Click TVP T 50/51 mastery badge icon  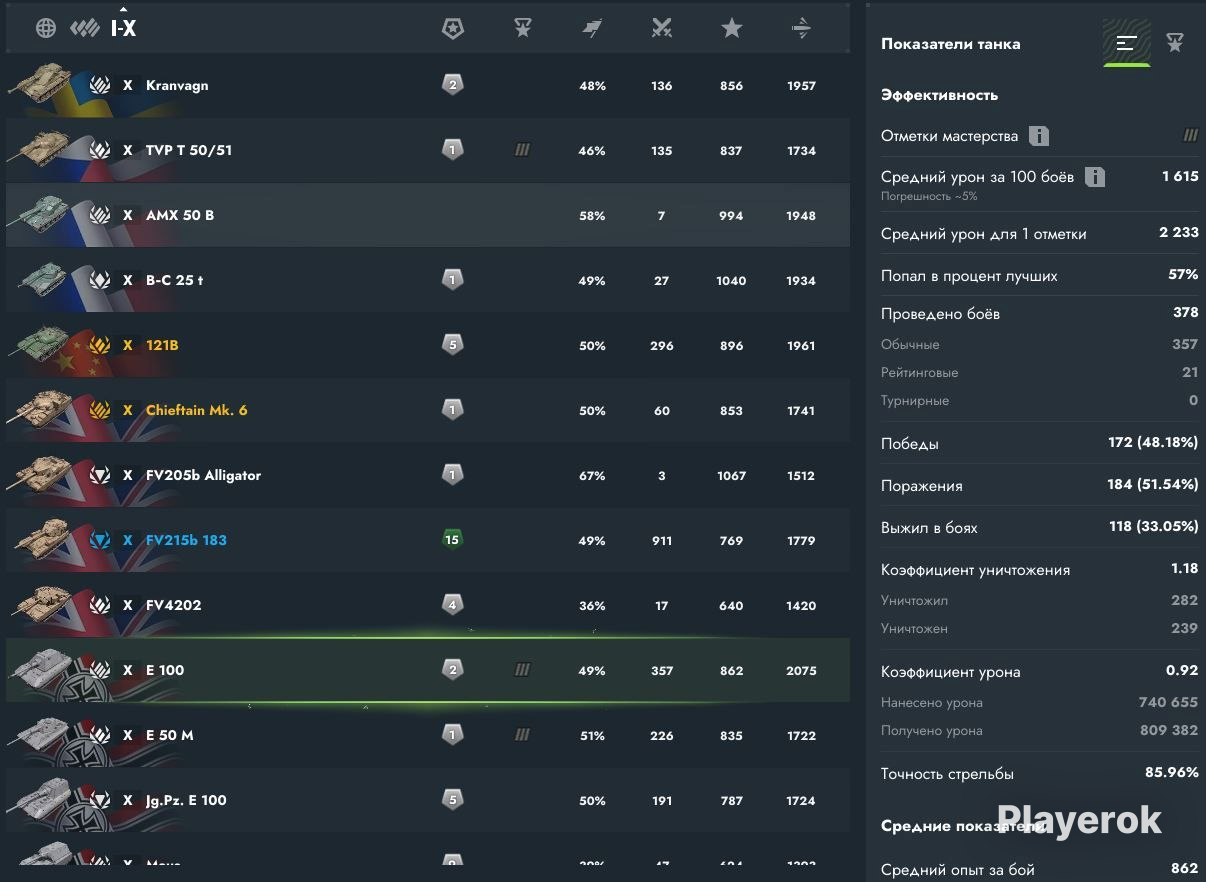coord(452,150)
